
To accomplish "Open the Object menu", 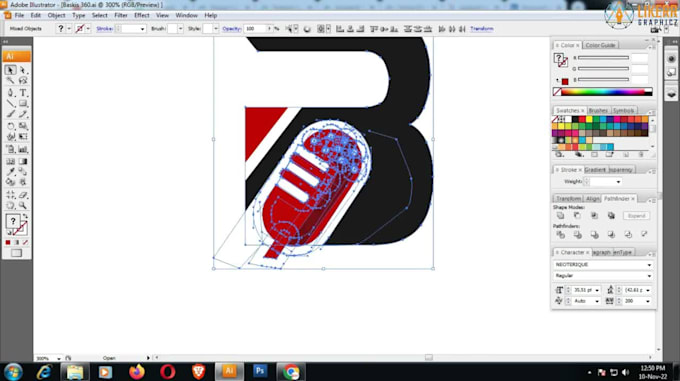I will pyautogui.click(x=56, y=15).
